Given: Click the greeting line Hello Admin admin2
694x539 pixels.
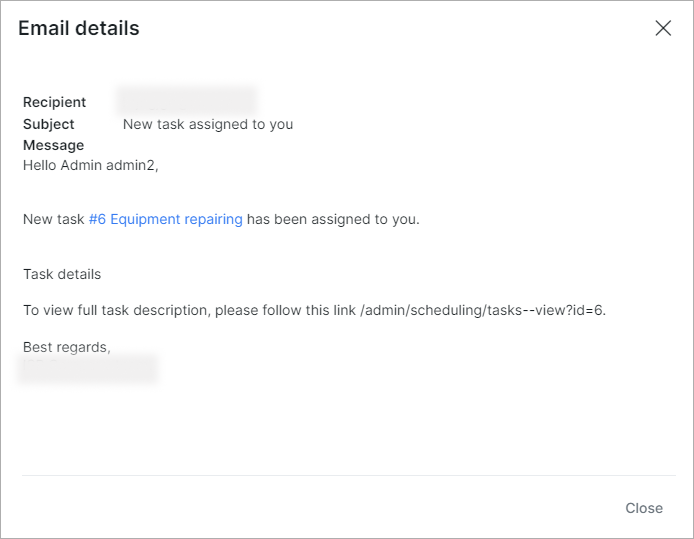Looking at the screenshot, I should pos(91,165).
